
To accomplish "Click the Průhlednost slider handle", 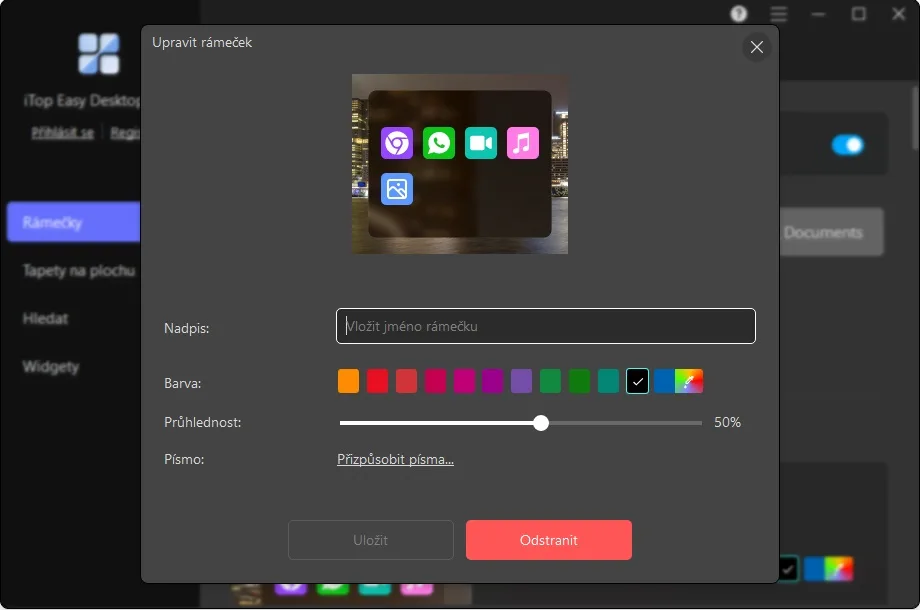I will coord(541,423).
